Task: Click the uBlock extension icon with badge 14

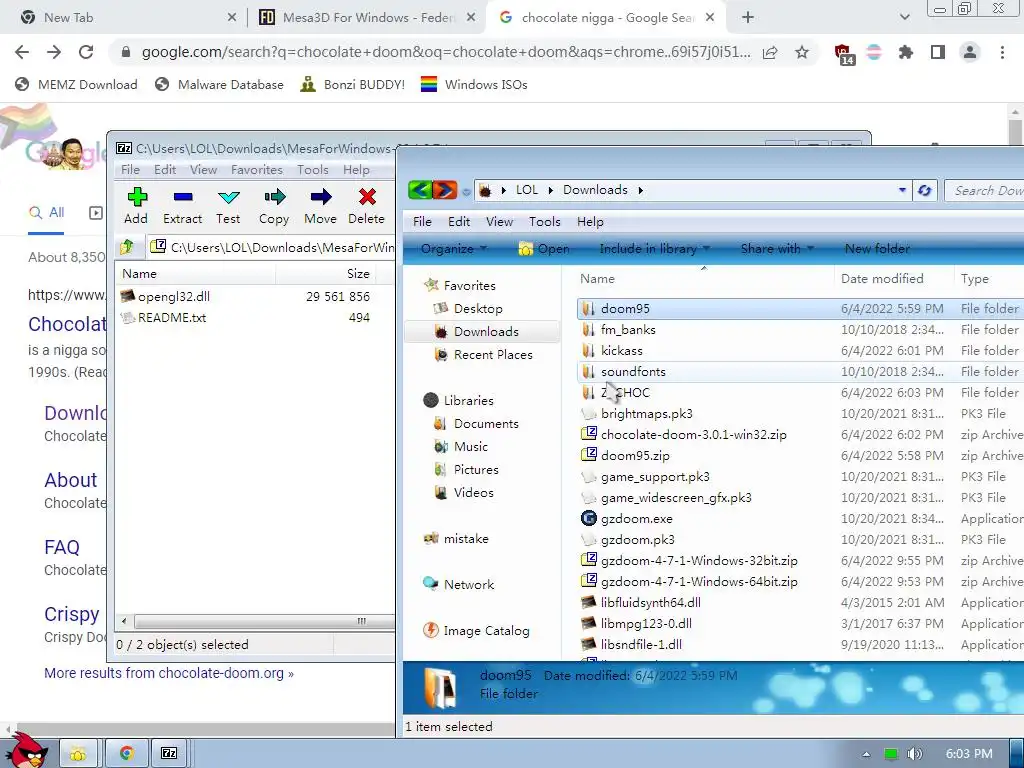Action: (x=844, y=54)
